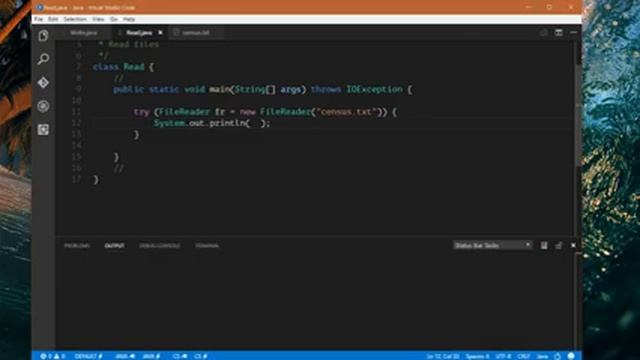Switch to the Read.java editor tab
The height and width of the screenshot is (360, 640).
(139, 33)
